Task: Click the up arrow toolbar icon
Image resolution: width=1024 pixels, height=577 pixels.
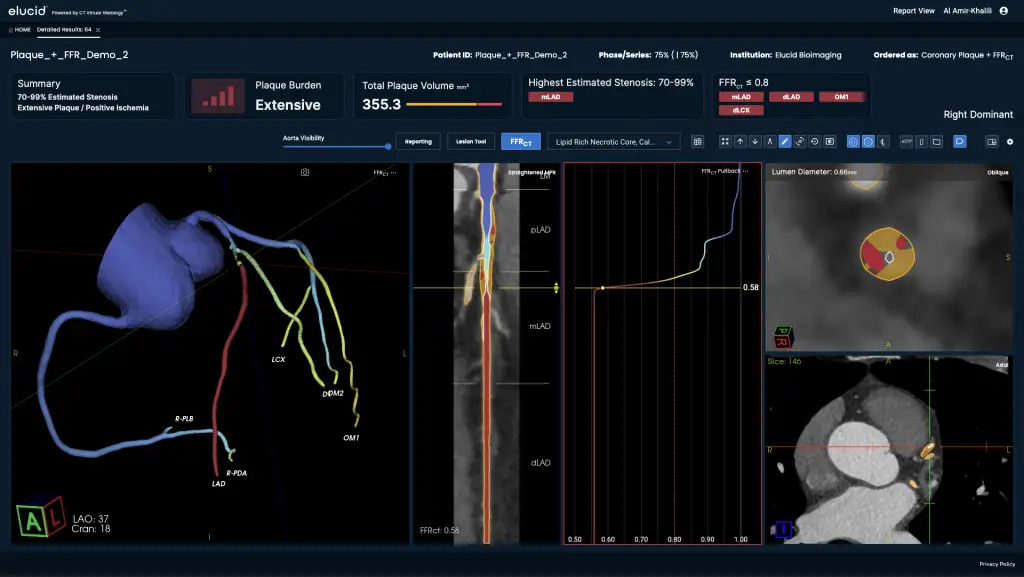Action: 740,142
